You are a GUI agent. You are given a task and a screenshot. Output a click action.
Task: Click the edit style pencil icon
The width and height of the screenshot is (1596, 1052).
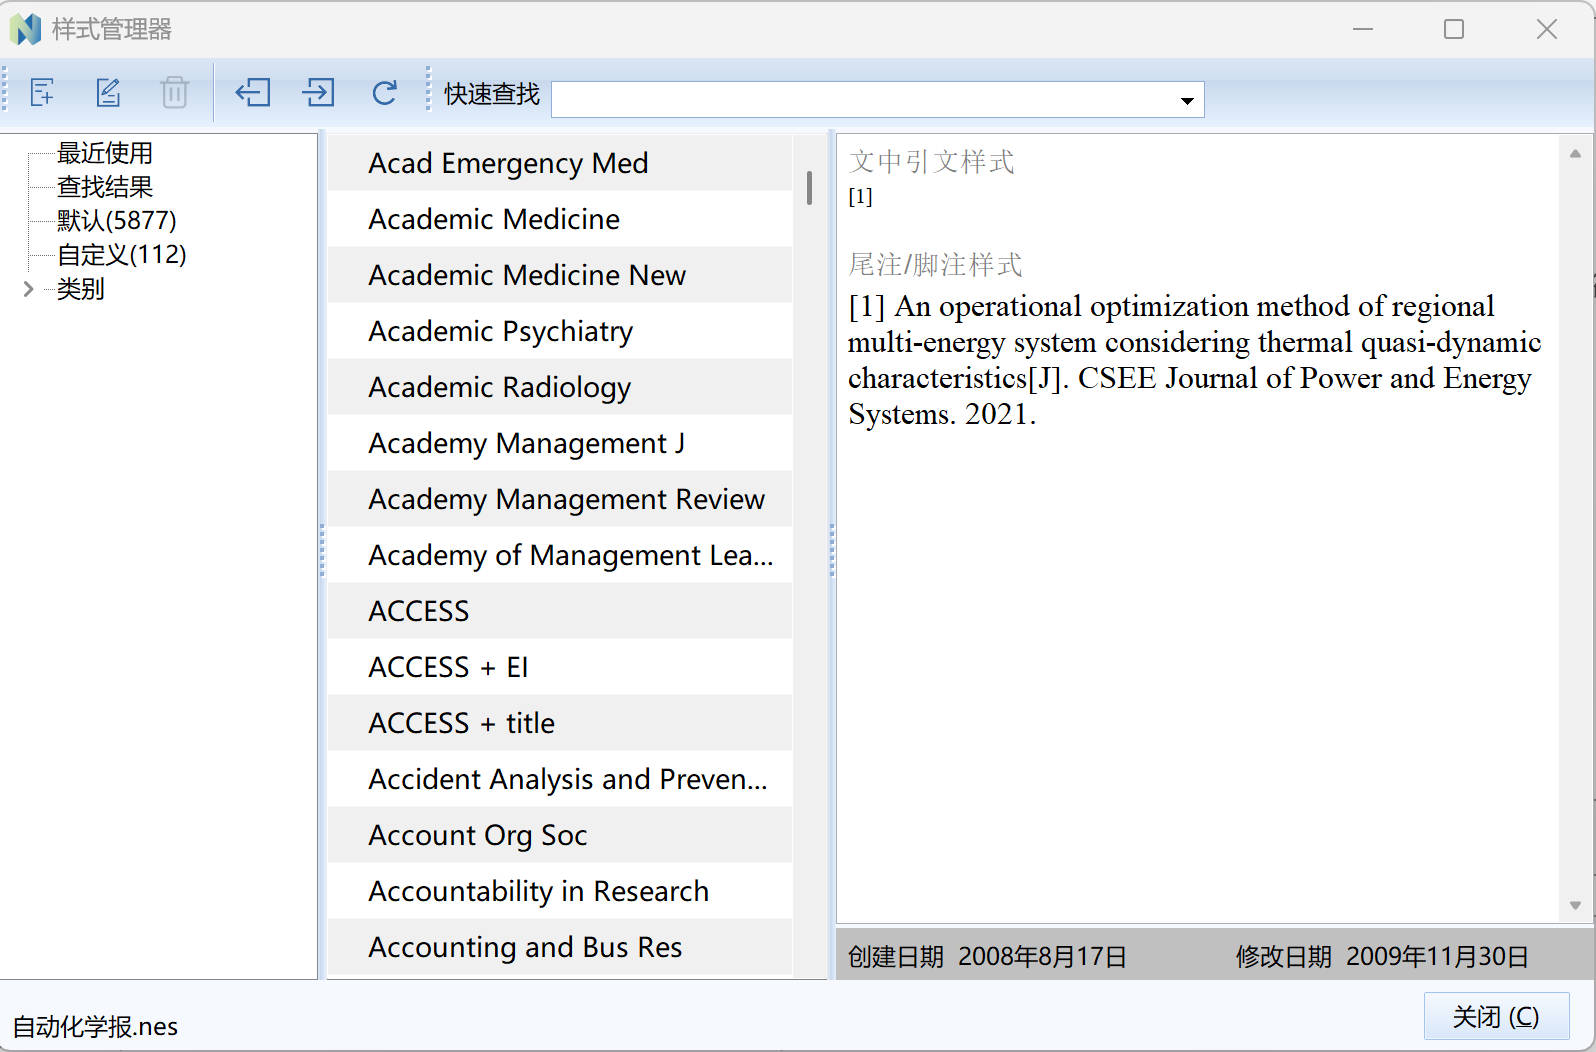tap(108, 93)
